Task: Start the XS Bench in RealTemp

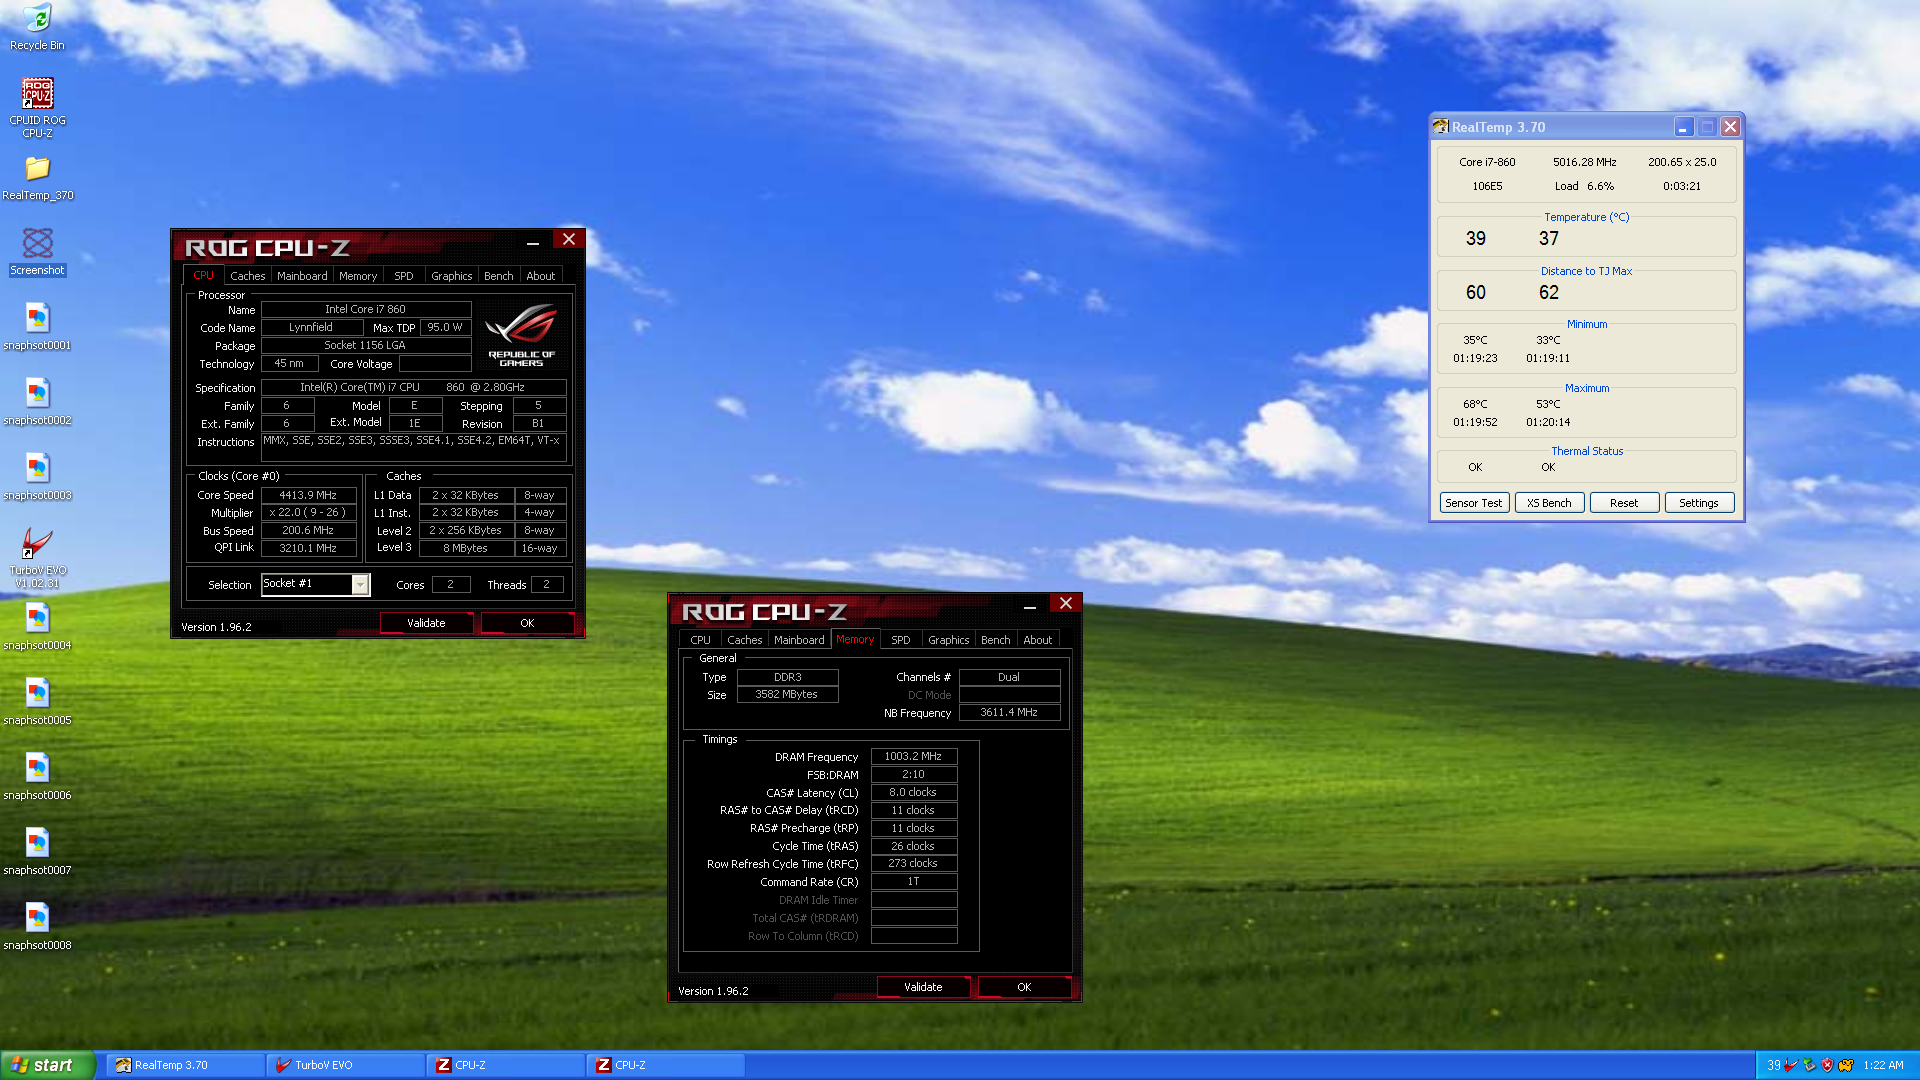Action: (1549, 503)
